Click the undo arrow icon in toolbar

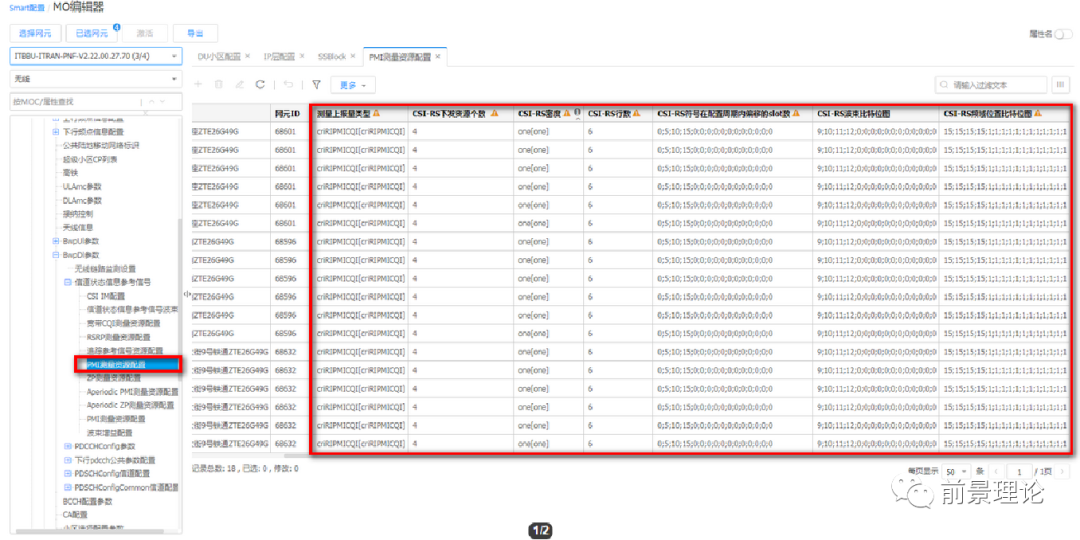[288, 85]
